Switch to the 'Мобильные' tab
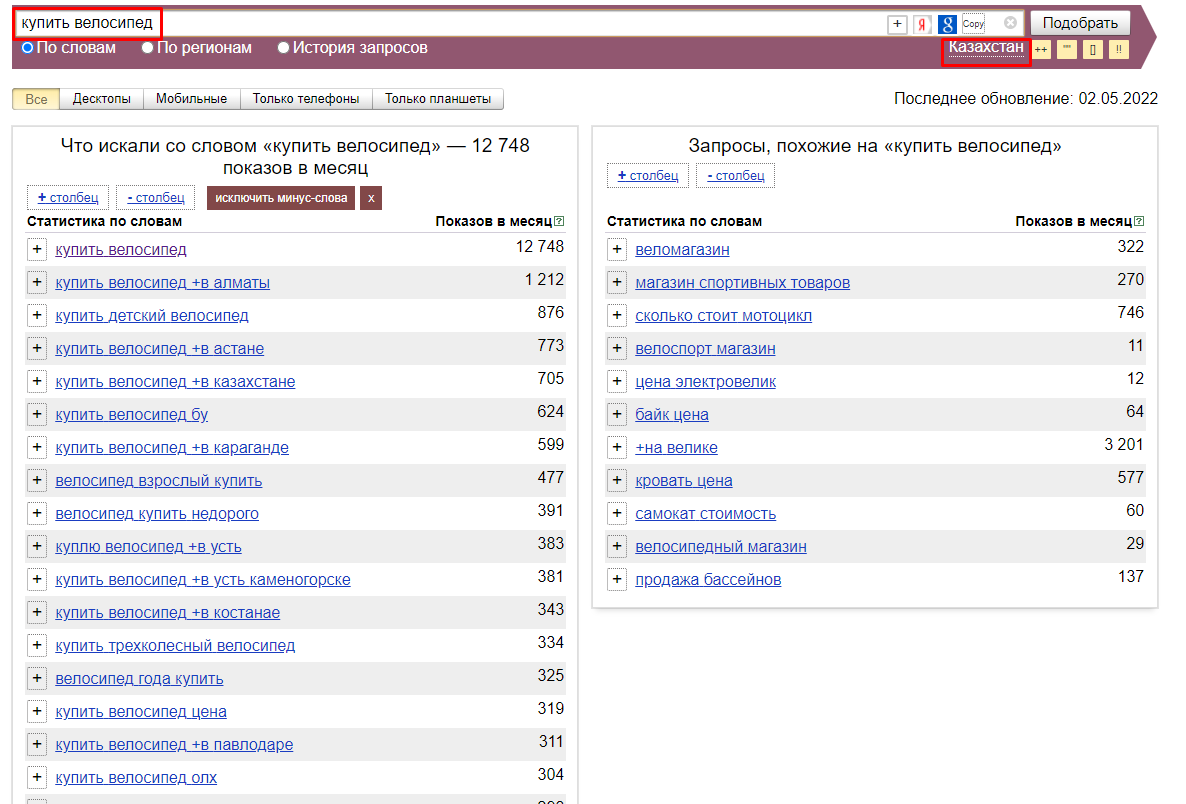 [x=191, y=99]
